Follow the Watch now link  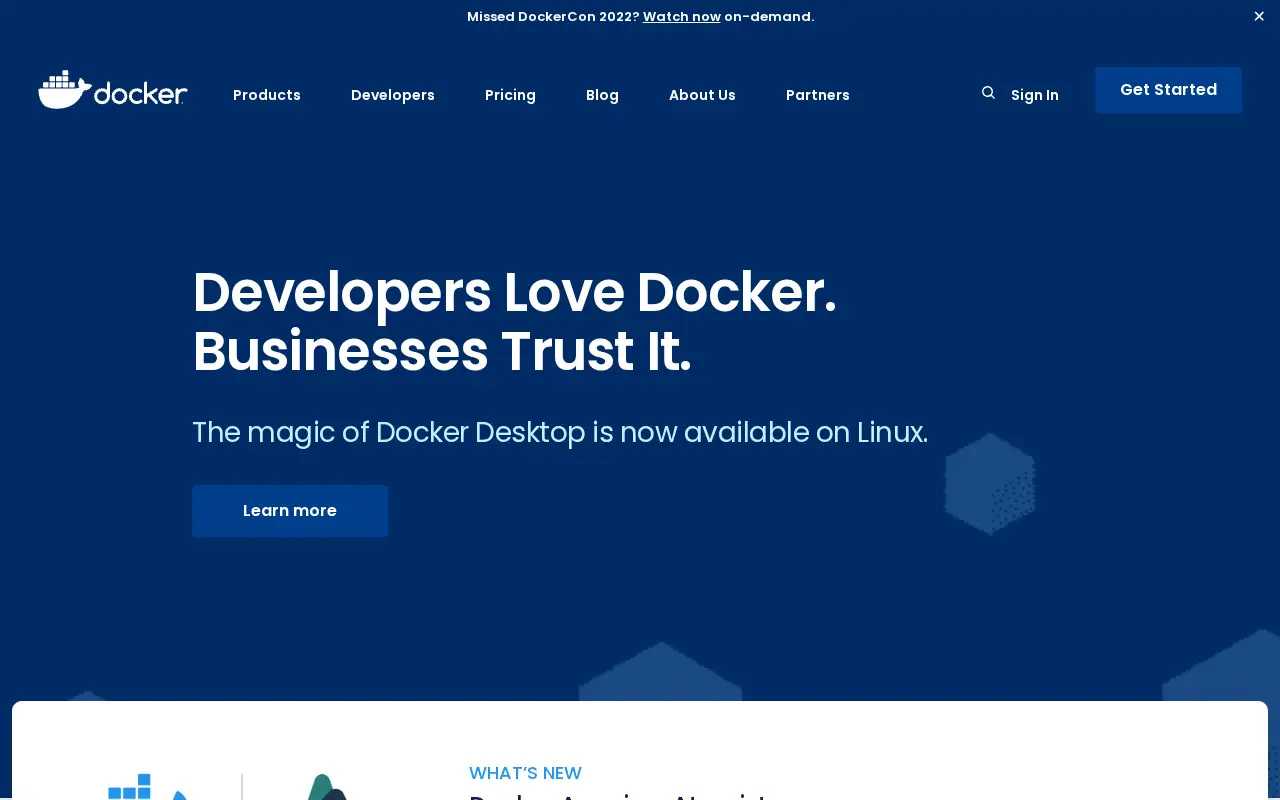[682, 16]
